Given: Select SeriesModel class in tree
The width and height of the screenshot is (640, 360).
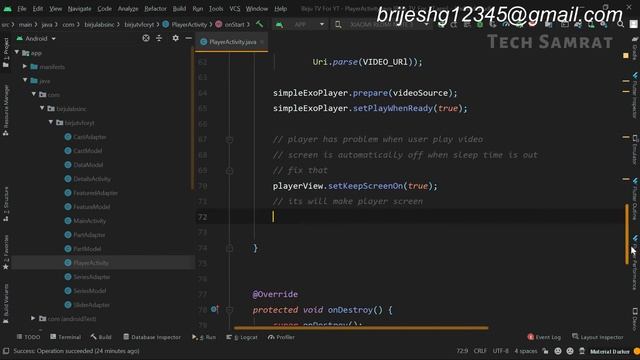Looking at the screenshot, I should [86, 291].
